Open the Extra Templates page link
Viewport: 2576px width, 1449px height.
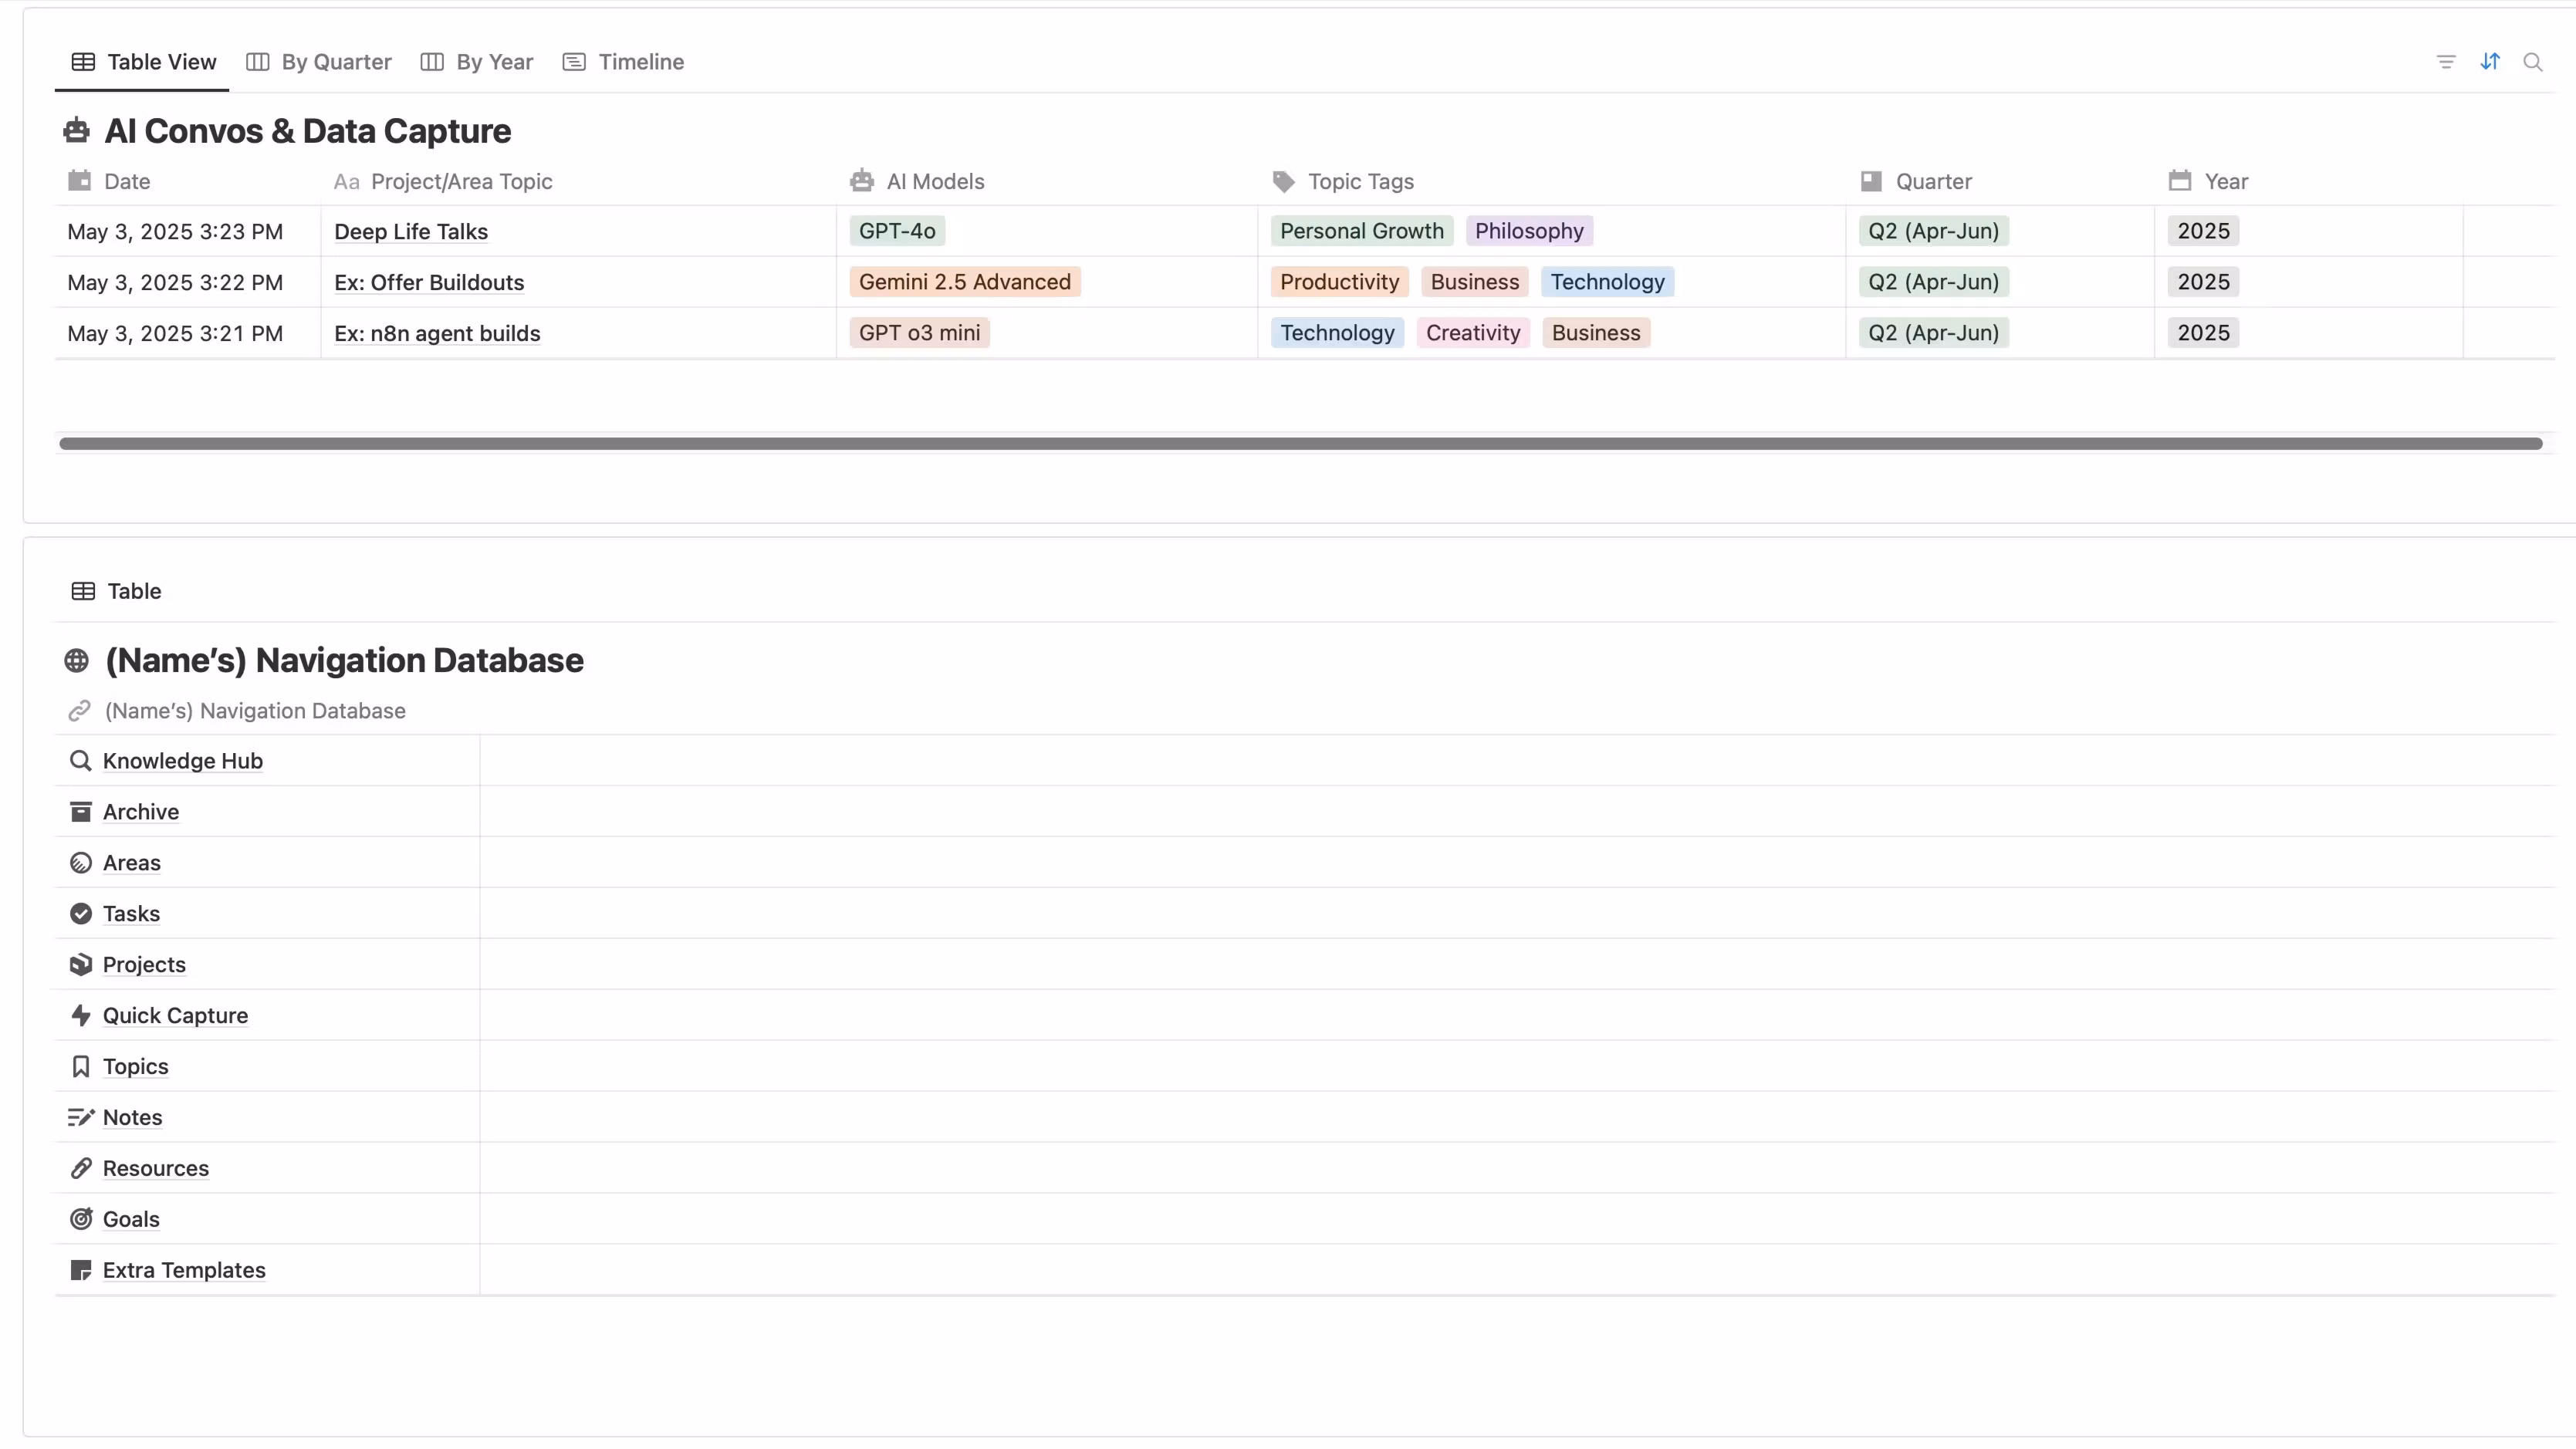tap(184, 1270)
